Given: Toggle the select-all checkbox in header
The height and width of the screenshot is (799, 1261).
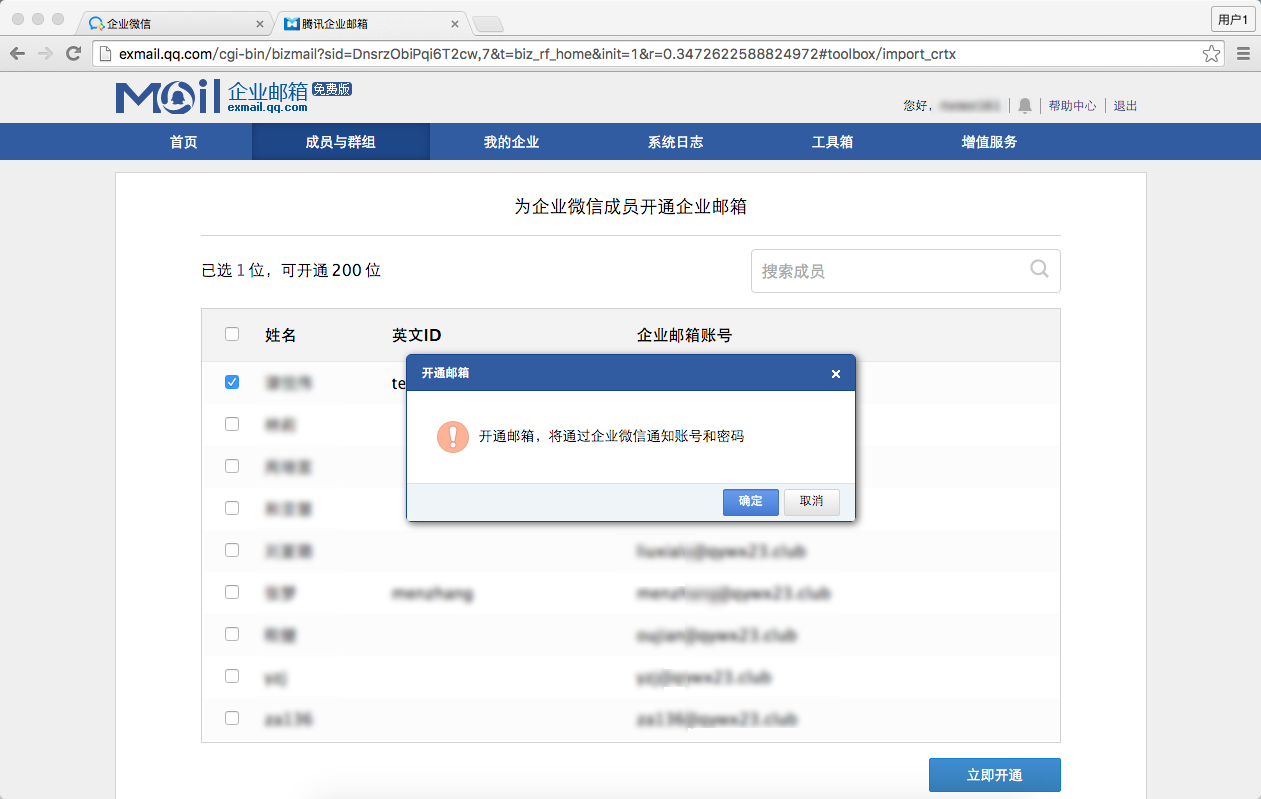Looking at the screenshot, I should pos(232,334).
